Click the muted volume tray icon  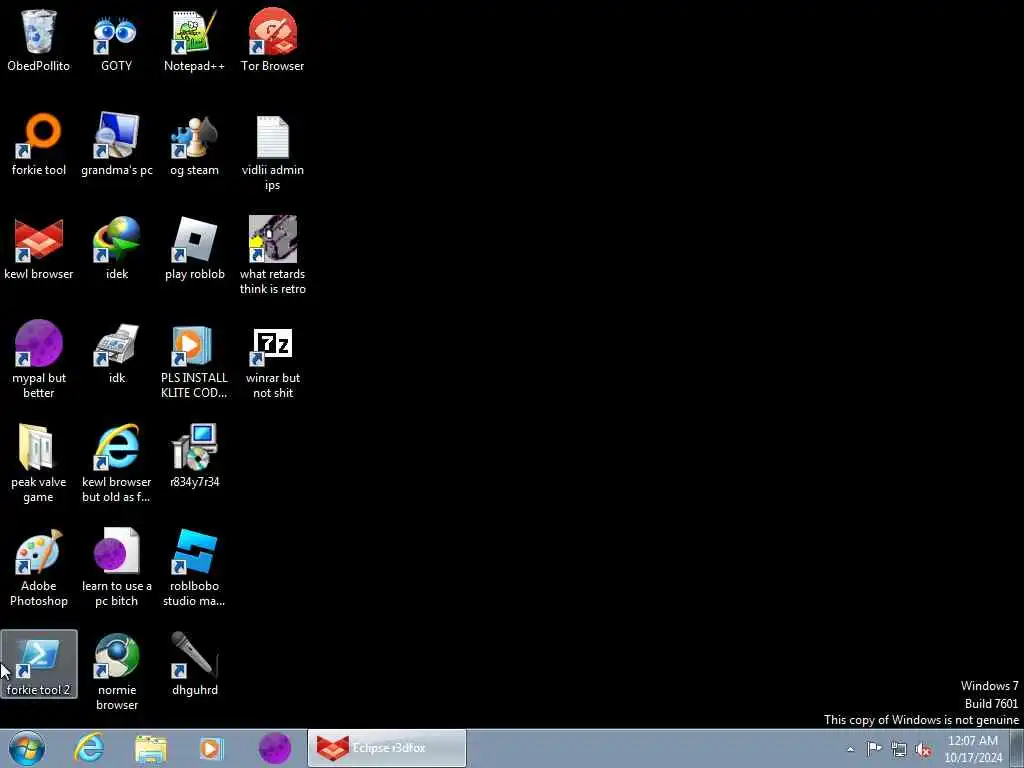click(x=923, y=750)
